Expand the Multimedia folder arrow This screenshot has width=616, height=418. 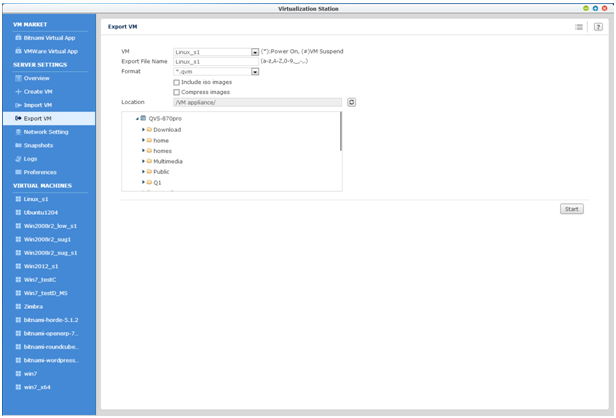(143, 161)
